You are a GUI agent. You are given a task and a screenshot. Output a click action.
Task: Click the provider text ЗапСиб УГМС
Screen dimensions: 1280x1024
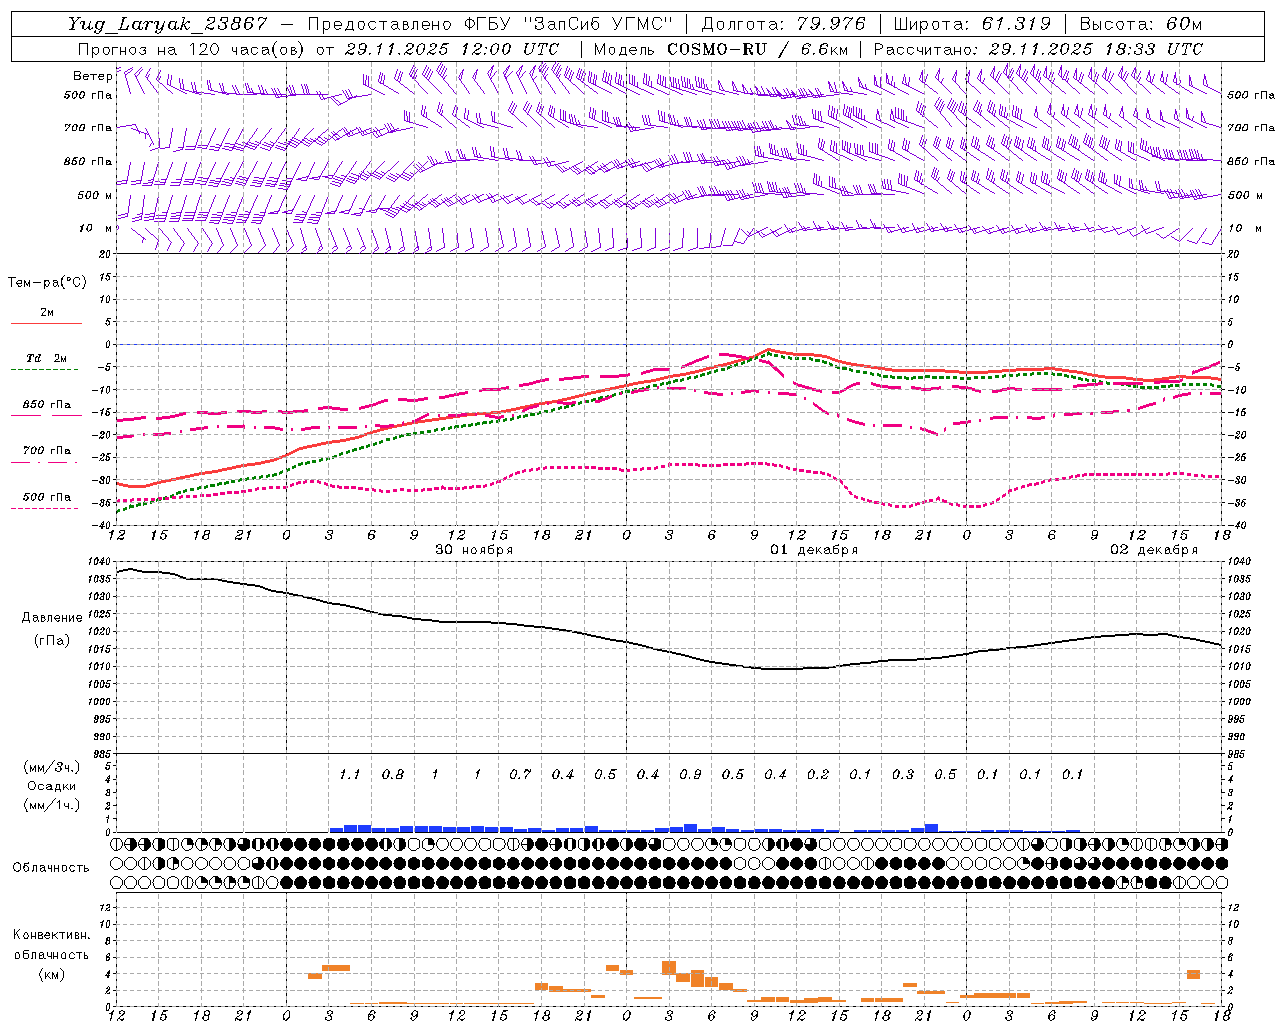tap(599, 24)
